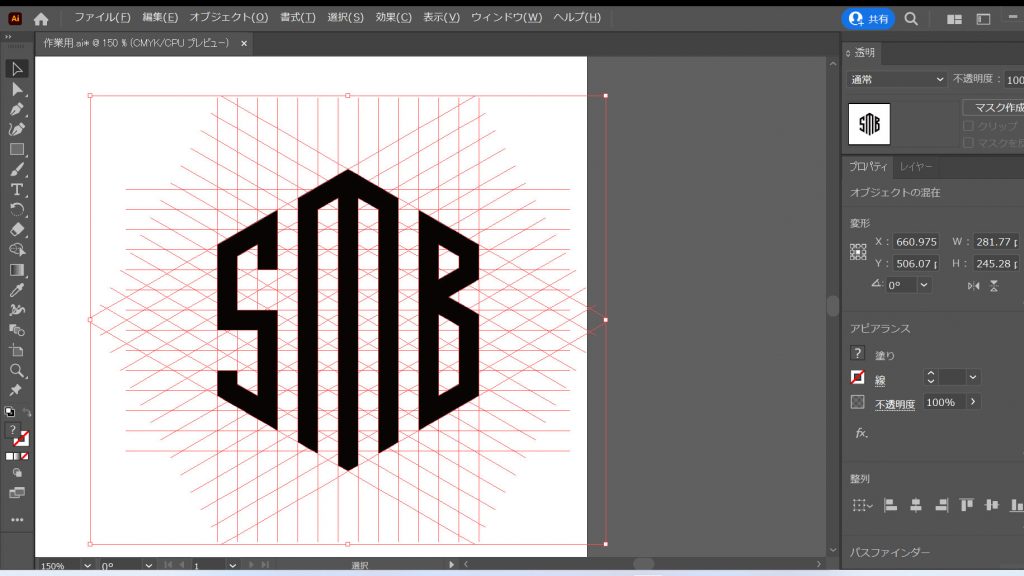Adjust the stroke weight stepper arrows
The image size is (1024, 576).
[931, 377]
